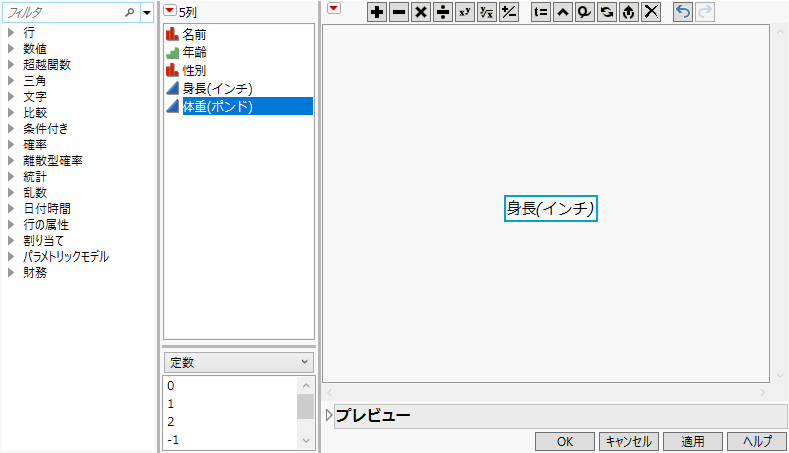789x453 pixels.
Task: Expand the 文字 function category
Action: (x=11, y=97)
